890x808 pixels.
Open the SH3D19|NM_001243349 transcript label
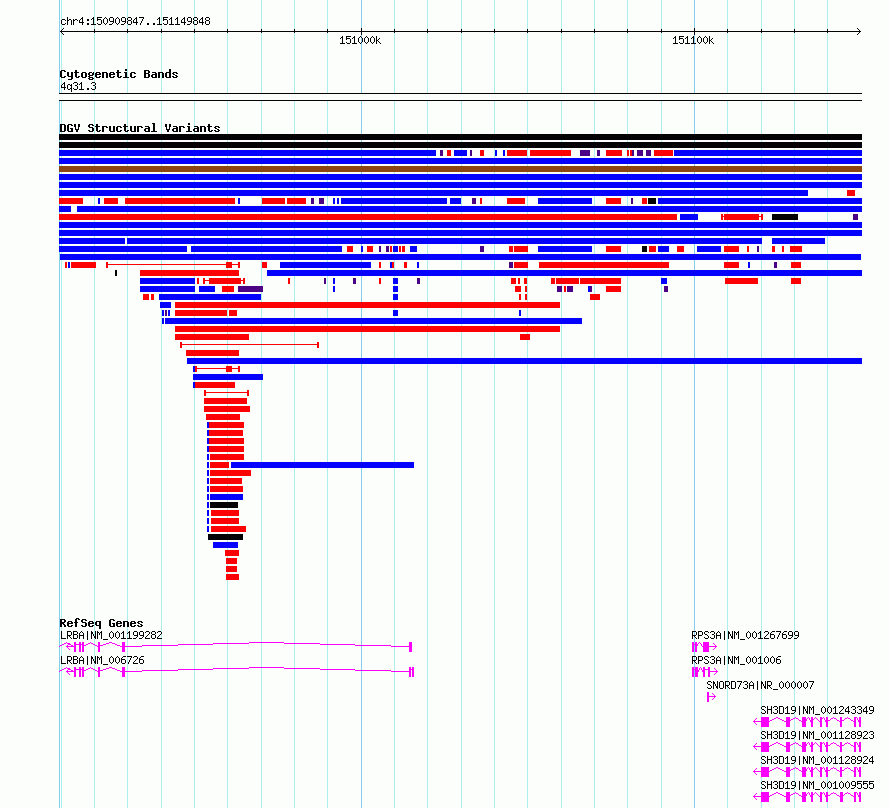point(817,710)
